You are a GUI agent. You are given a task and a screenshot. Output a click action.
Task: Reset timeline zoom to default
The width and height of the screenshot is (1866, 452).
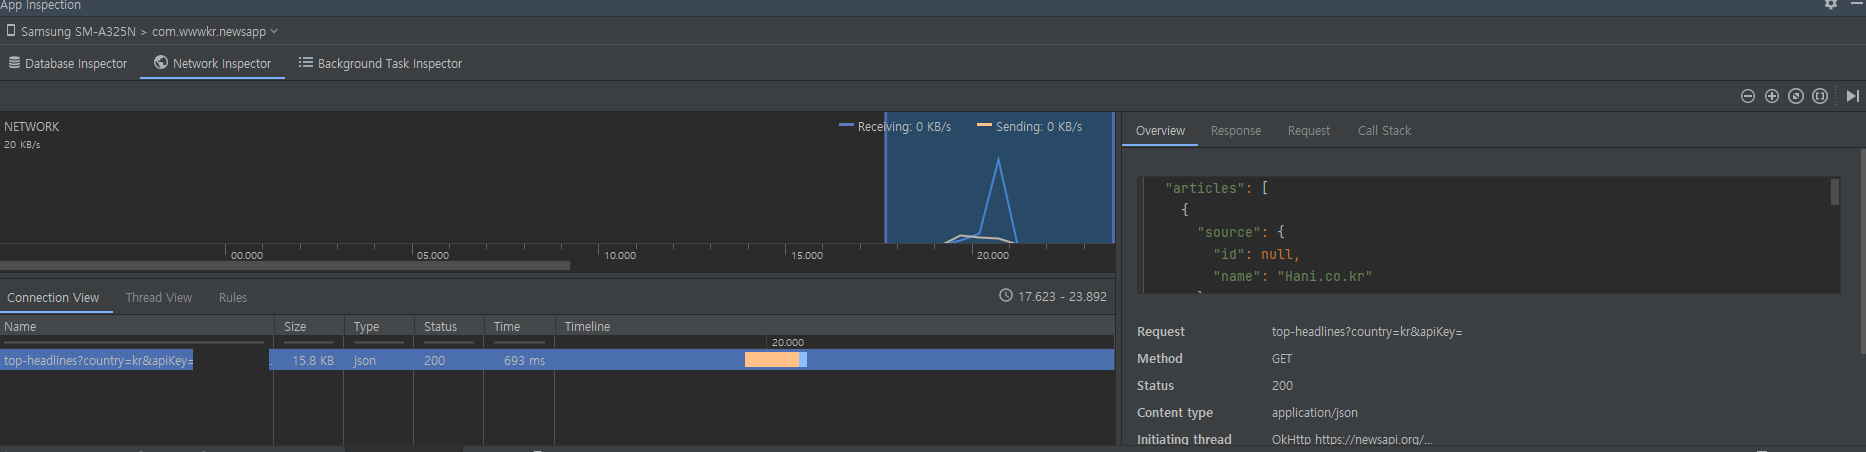pyautogui.click(x=1796, y=96)
